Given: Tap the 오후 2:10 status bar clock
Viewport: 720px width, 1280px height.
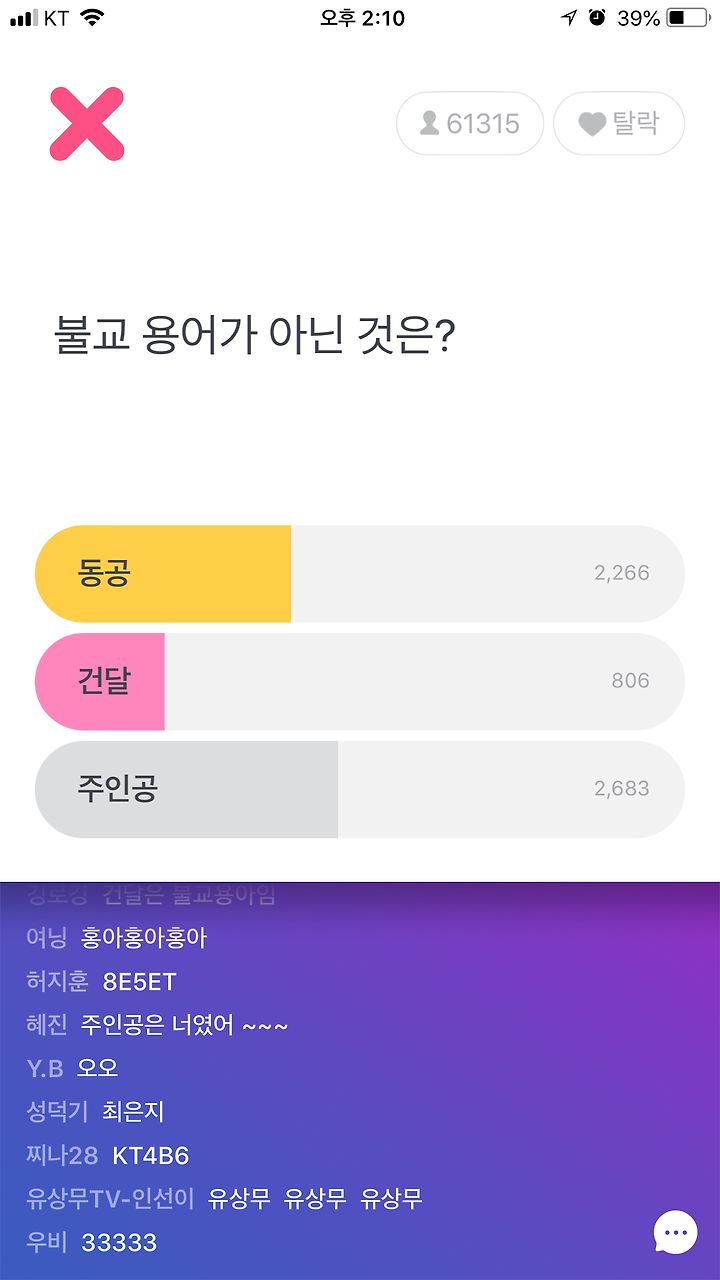Looking at the screenshot, I should 362,18.
